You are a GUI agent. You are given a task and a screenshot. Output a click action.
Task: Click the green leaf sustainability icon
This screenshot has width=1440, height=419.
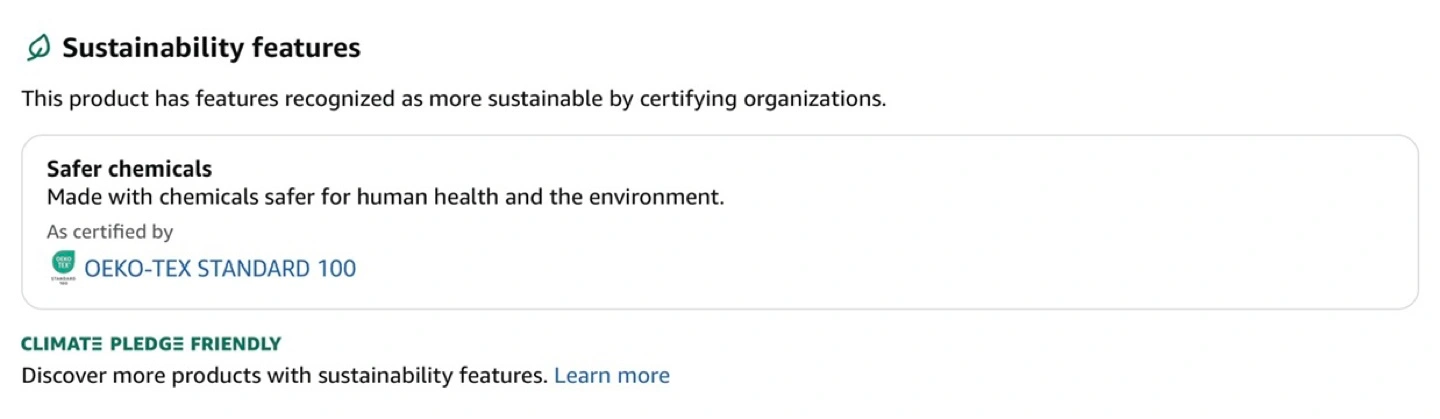click(x=38, y=47)
